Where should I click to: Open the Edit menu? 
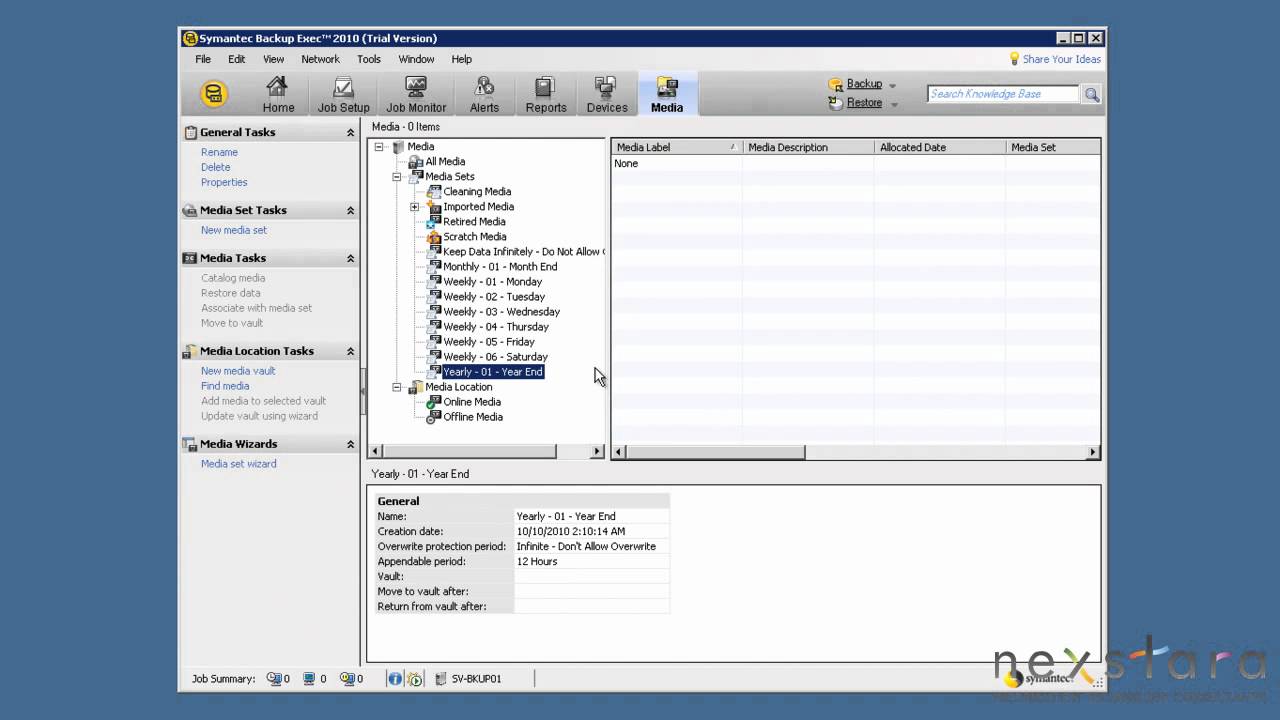coord(236,59)
